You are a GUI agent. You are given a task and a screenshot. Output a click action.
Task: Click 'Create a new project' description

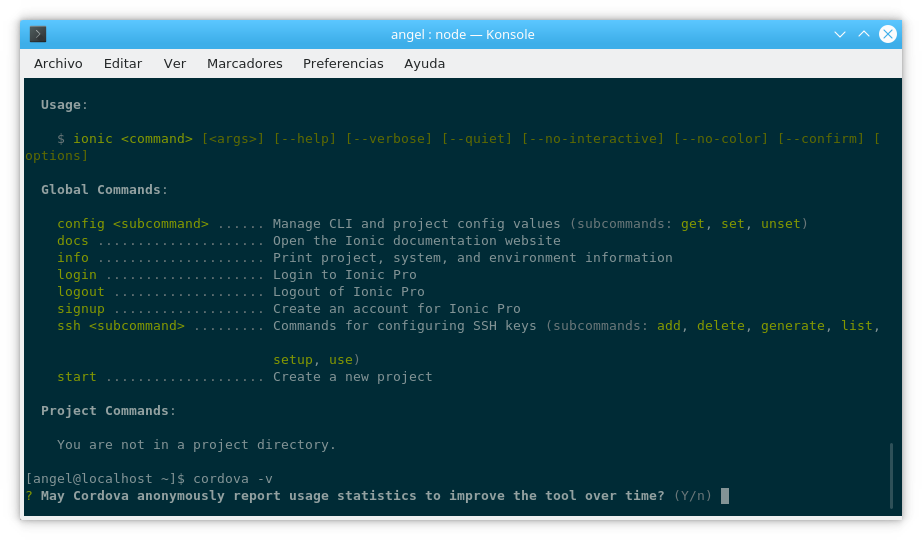[353, 376]
